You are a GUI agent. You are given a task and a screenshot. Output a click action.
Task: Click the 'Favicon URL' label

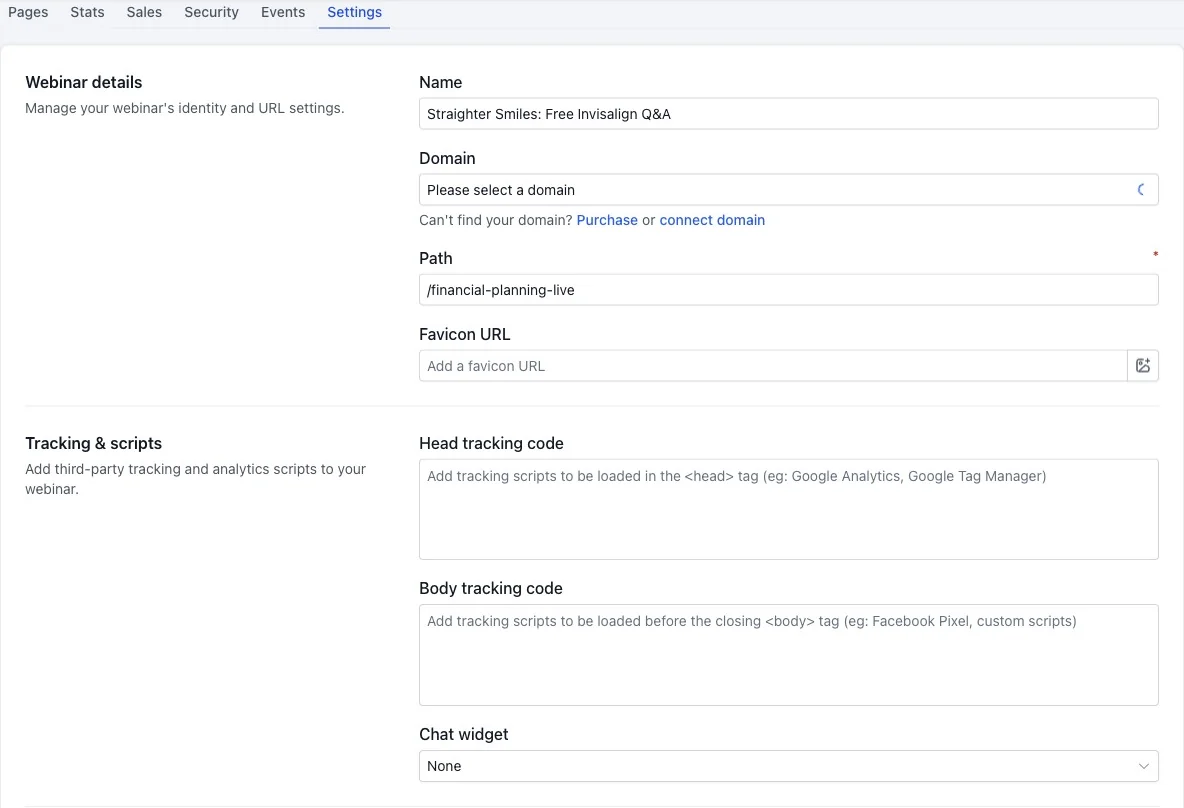[464, 334]
